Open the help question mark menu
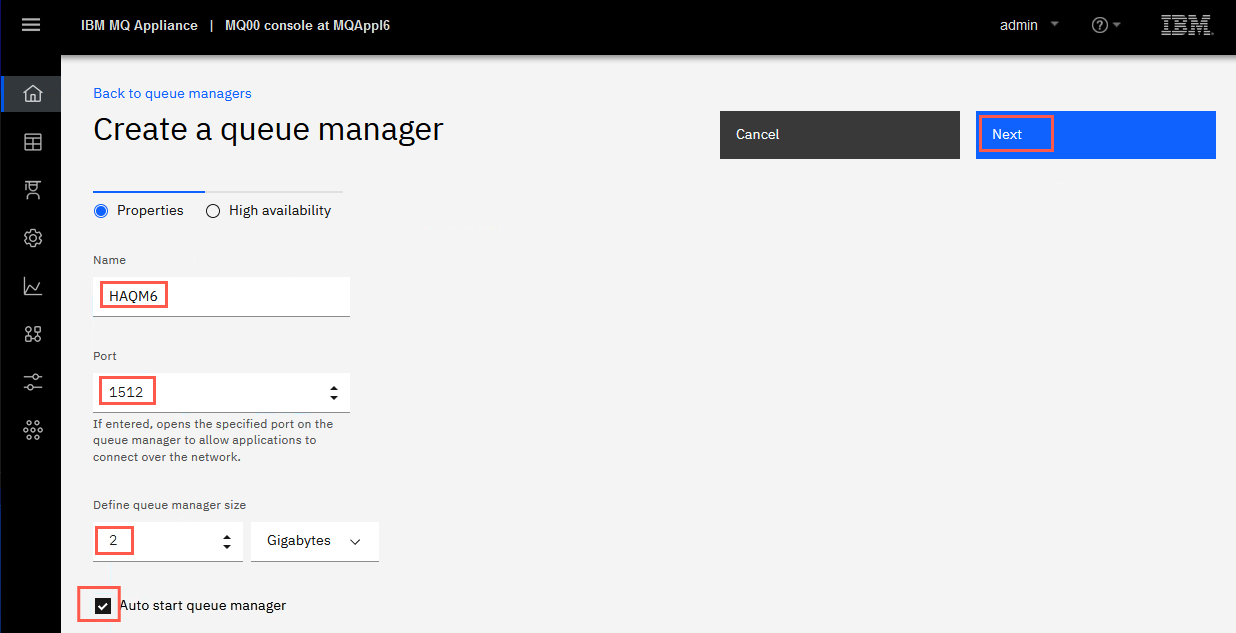 tap(1106, 25)
